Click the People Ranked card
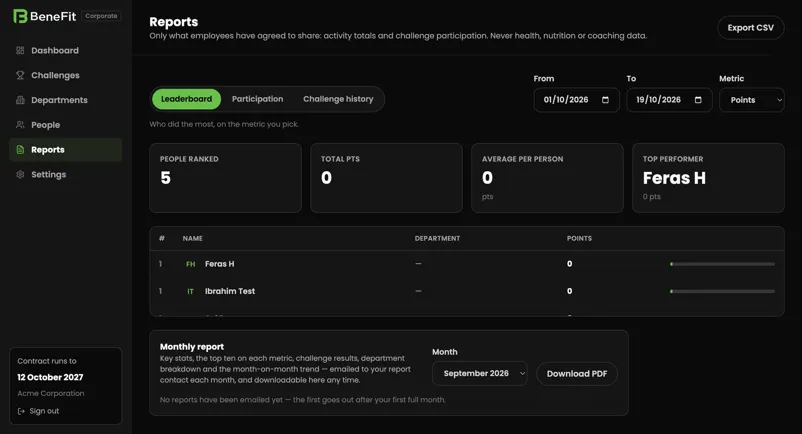Image resolution: width=802 pixels, height=434 pixels. (x=226, y=178)
